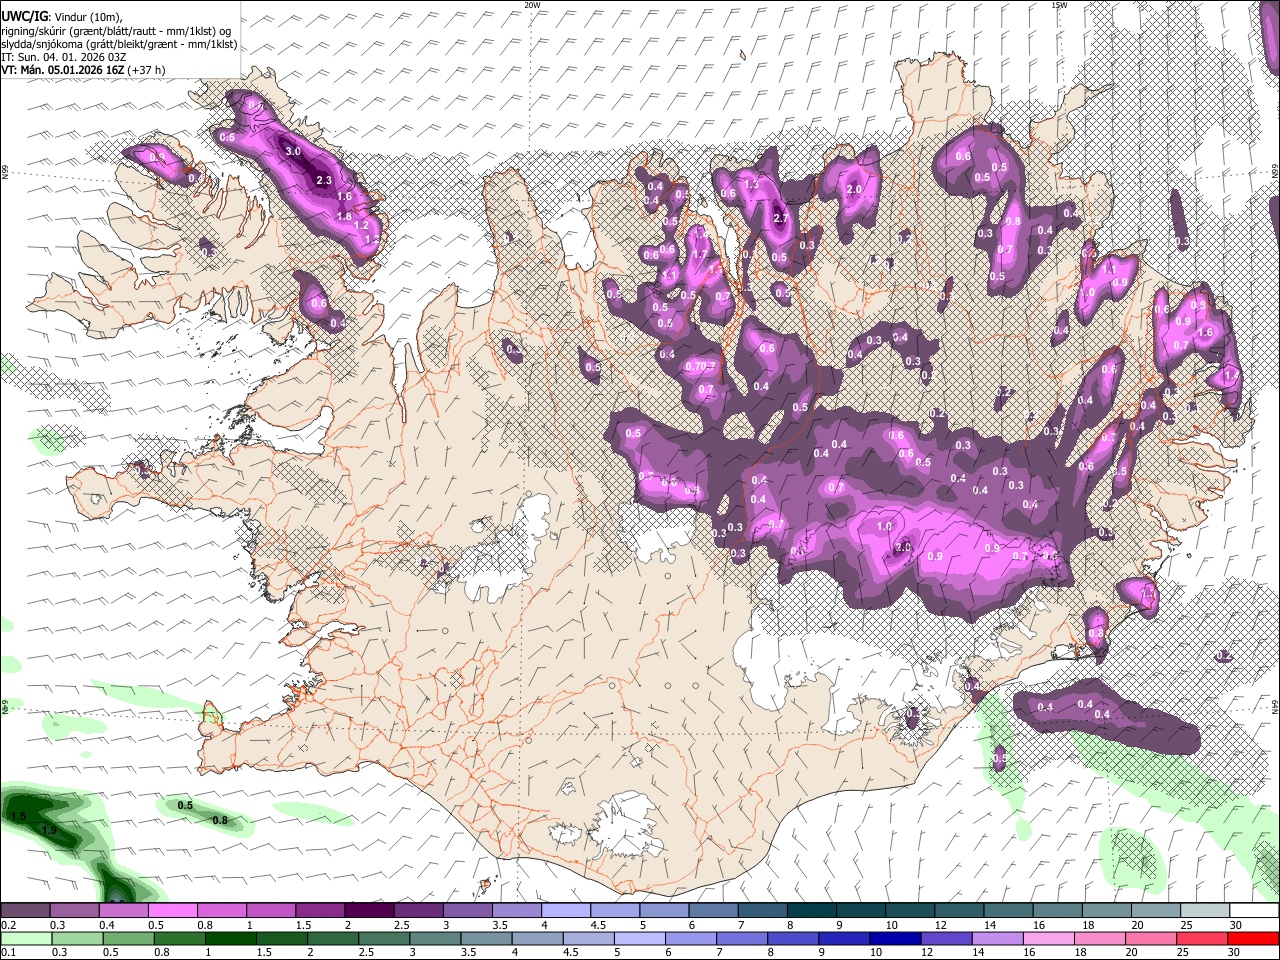Click lightest green 0.1 rain scale swatch
Image resolution: width=1280 pixels, height=960 pixels.
25,938
